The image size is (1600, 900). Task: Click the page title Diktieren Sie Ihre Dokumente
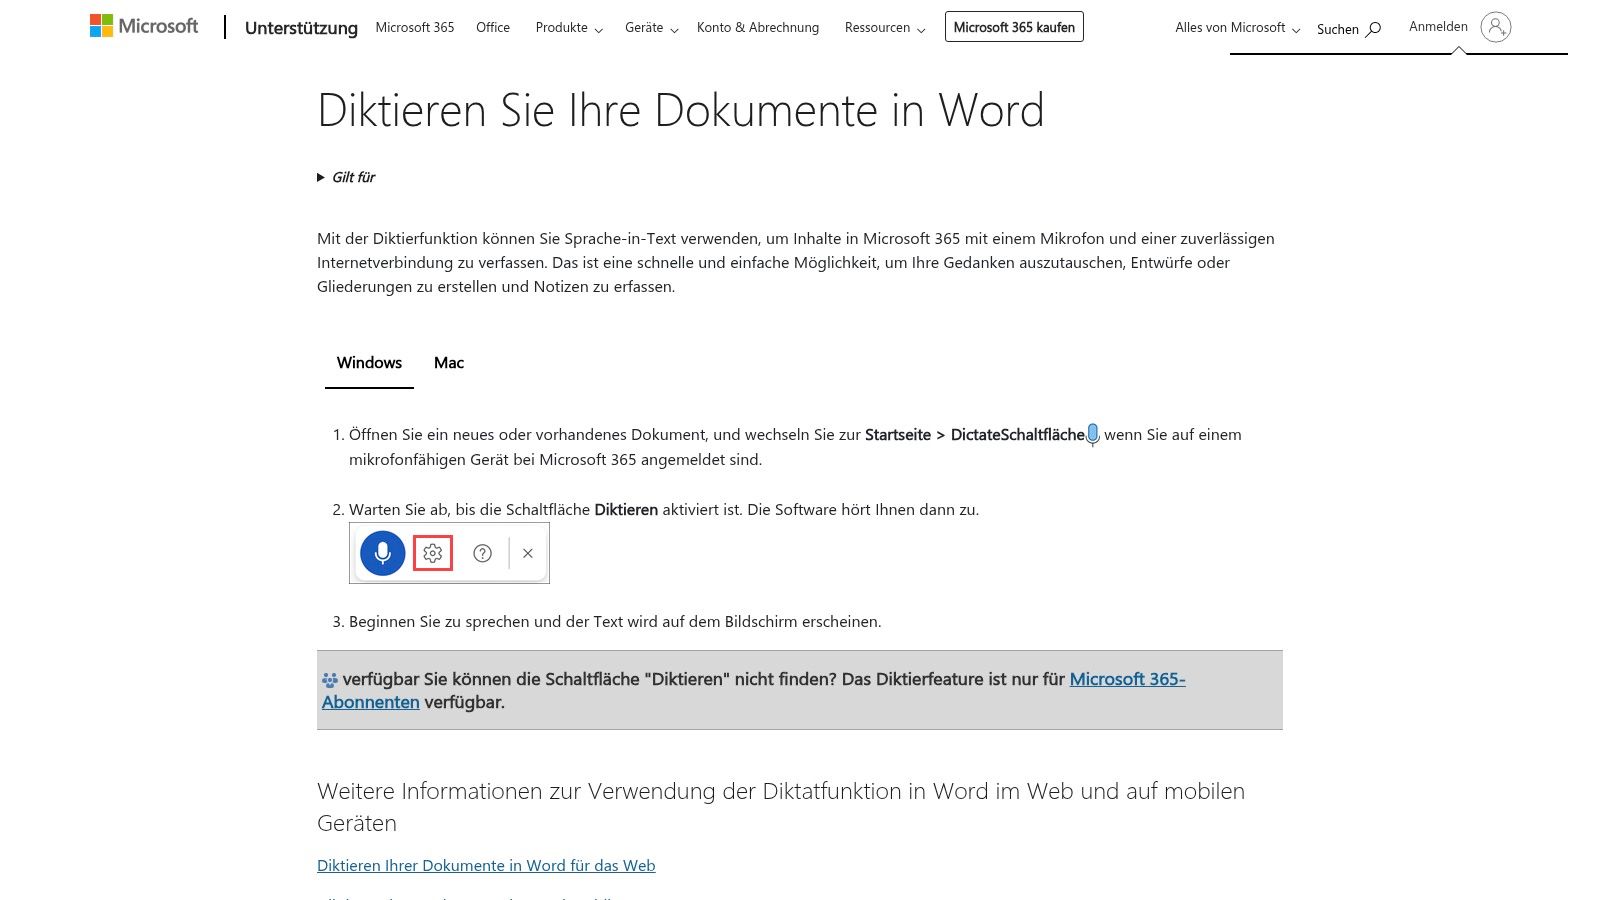[680, 110]
